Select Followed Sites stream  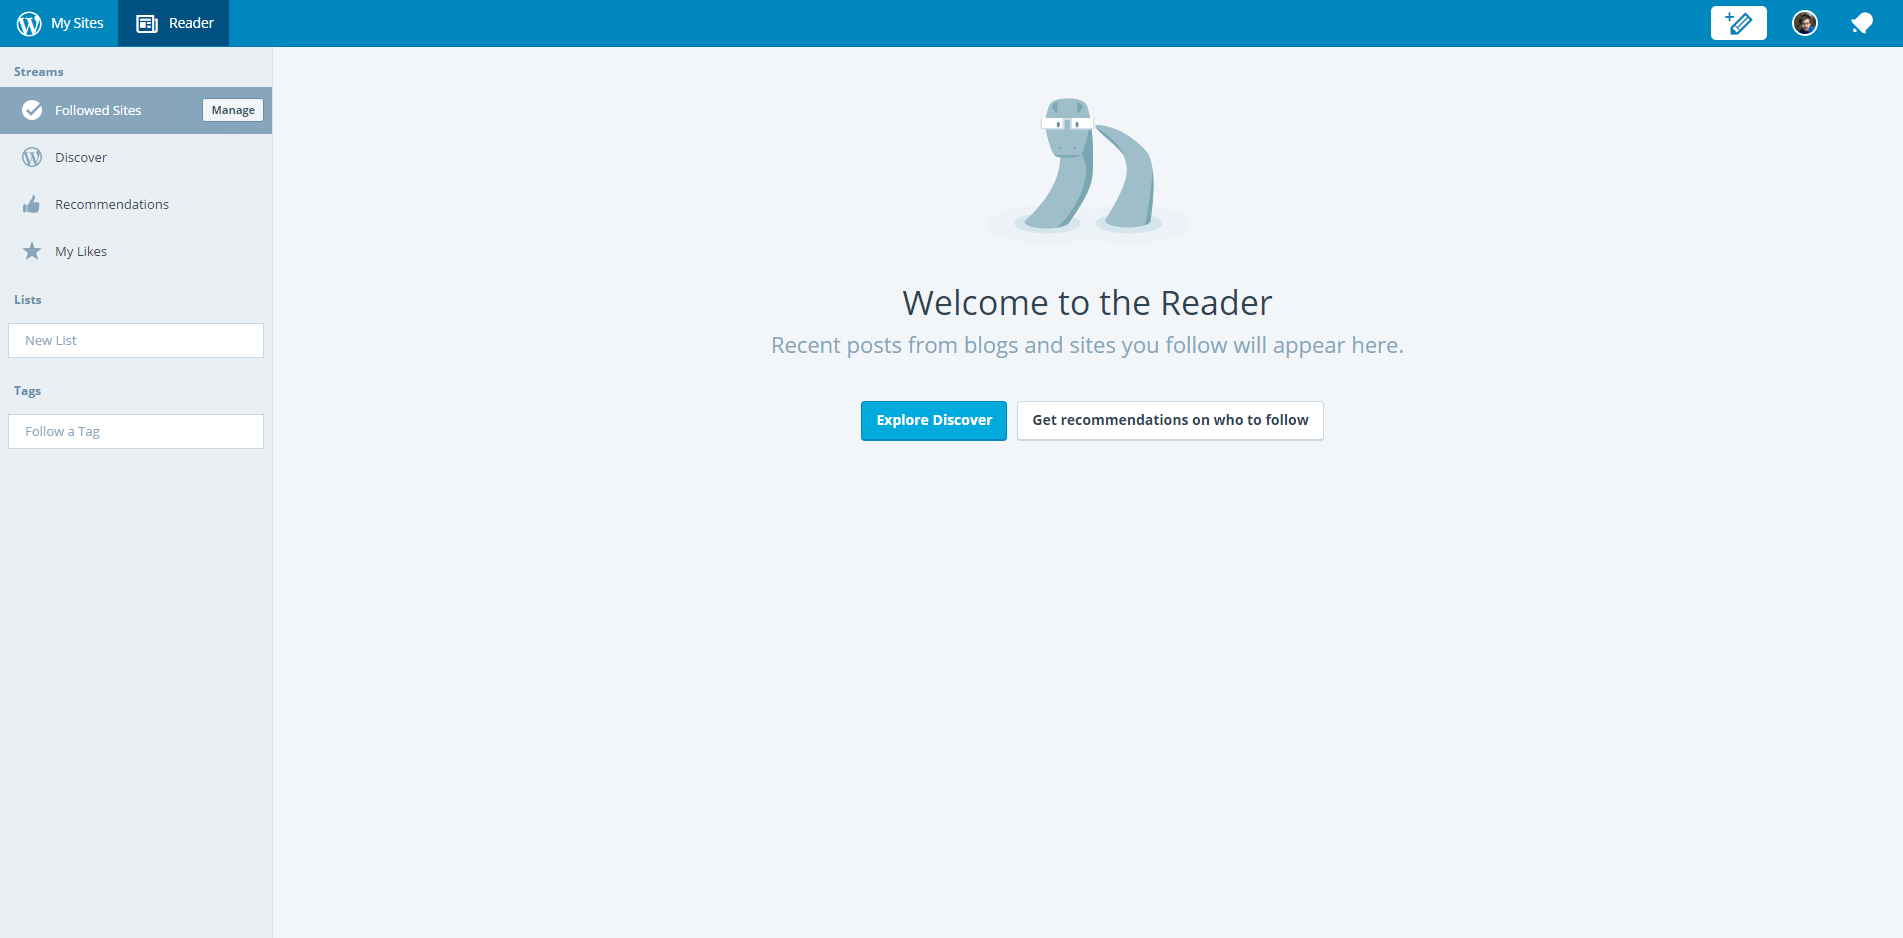coord(98,110)
